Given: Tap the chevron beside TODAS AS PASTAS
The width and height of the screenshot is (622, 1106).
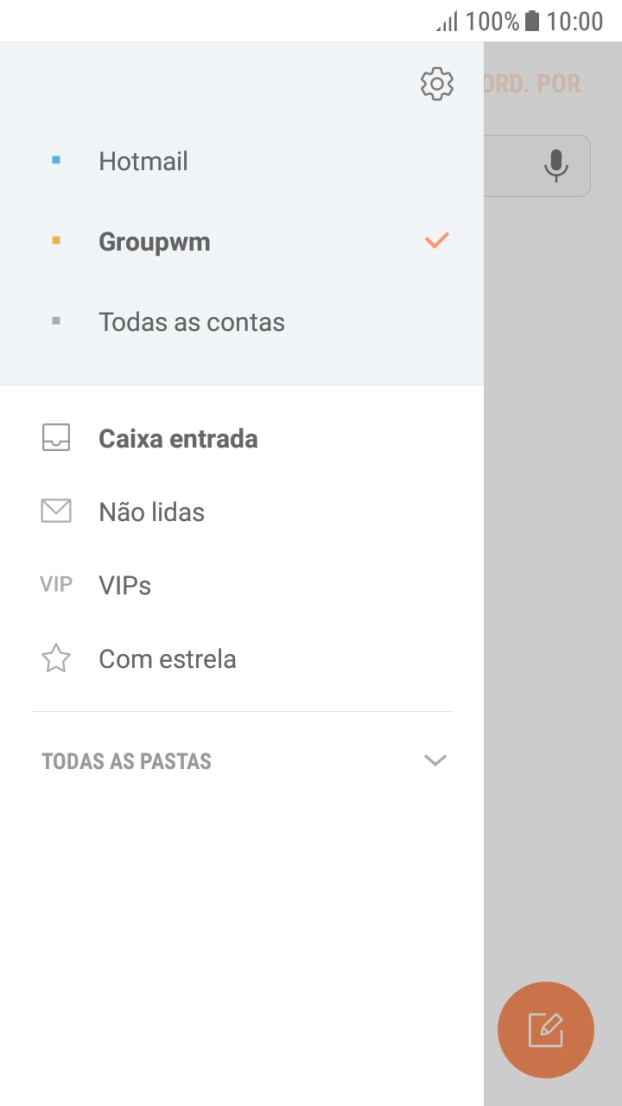Looking at the screenshot, I should tap(434, 761).
